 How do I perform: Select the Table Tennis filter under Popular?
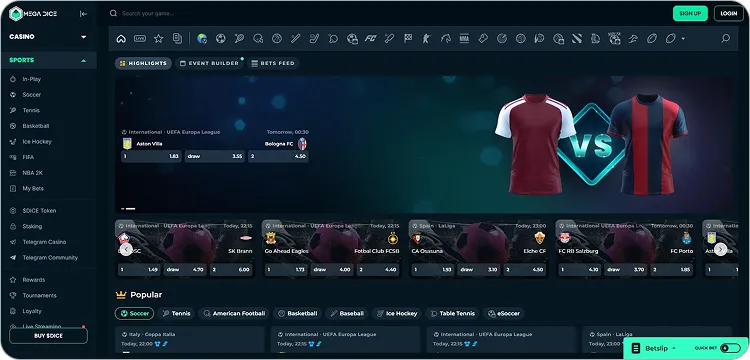(x=452, y=314)
